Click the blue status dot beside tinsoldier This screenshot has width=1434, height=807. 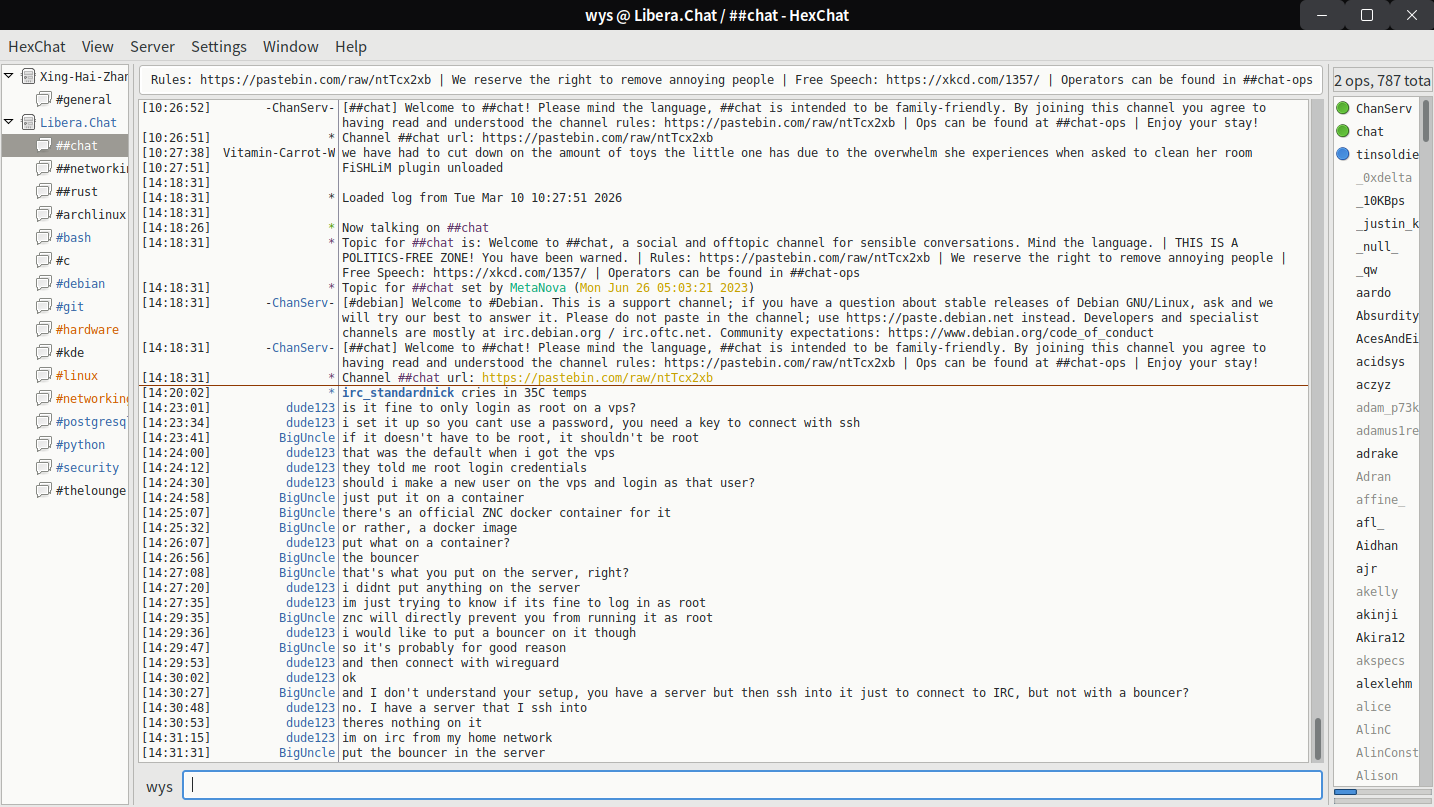[1343, 154]
